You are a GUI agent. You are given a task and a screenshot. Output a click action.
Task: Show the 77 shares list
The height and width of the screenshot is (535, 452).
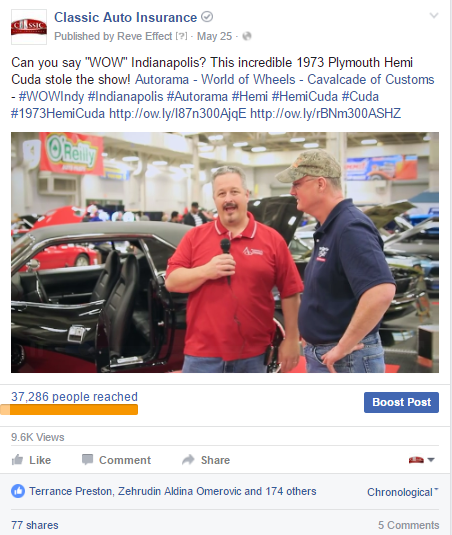tap(35, 525)
